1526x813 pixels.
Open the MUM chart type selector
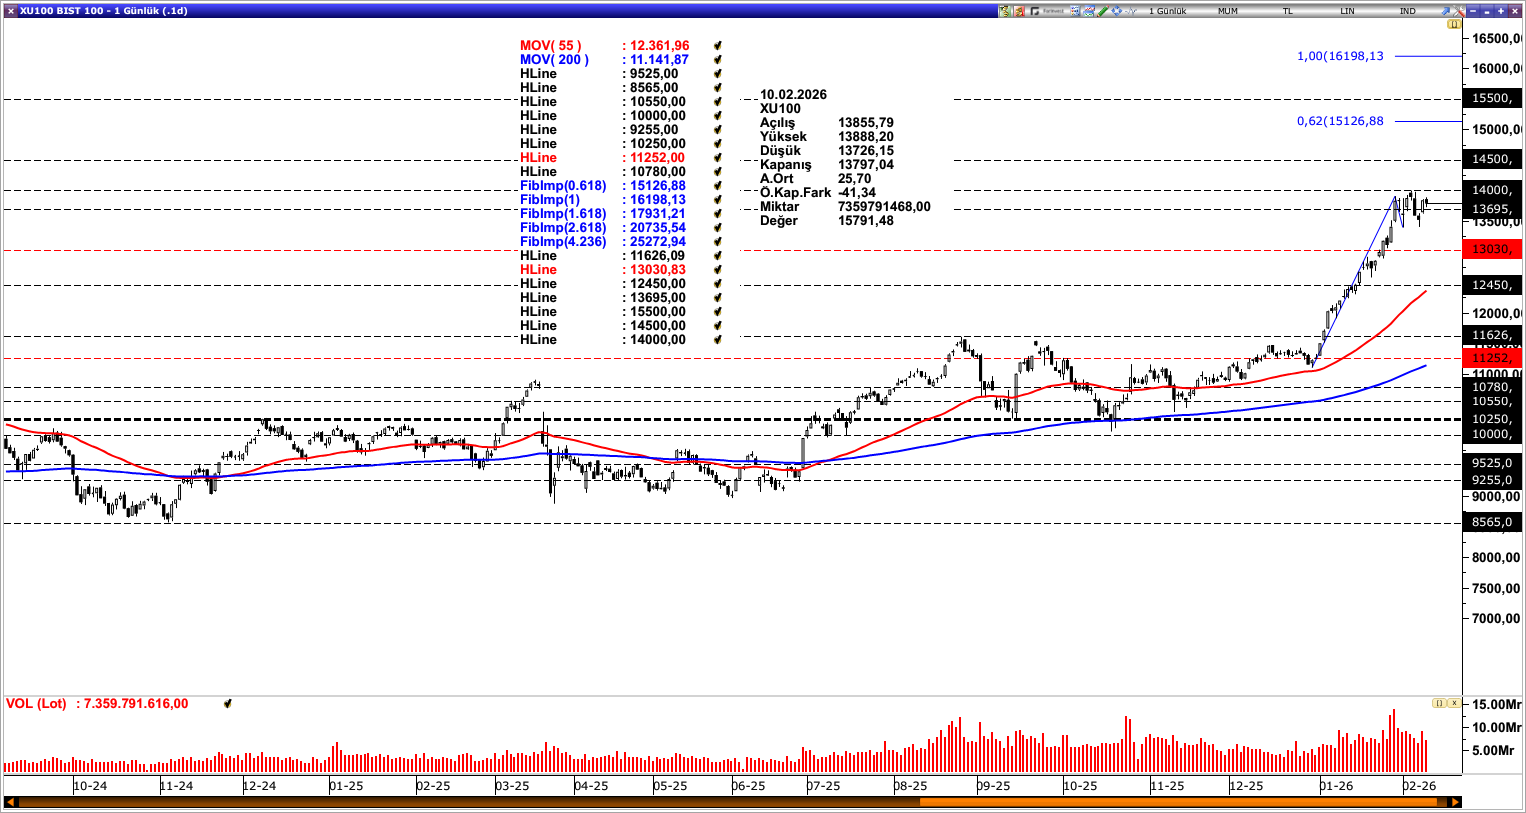(x=1228, y=10)
